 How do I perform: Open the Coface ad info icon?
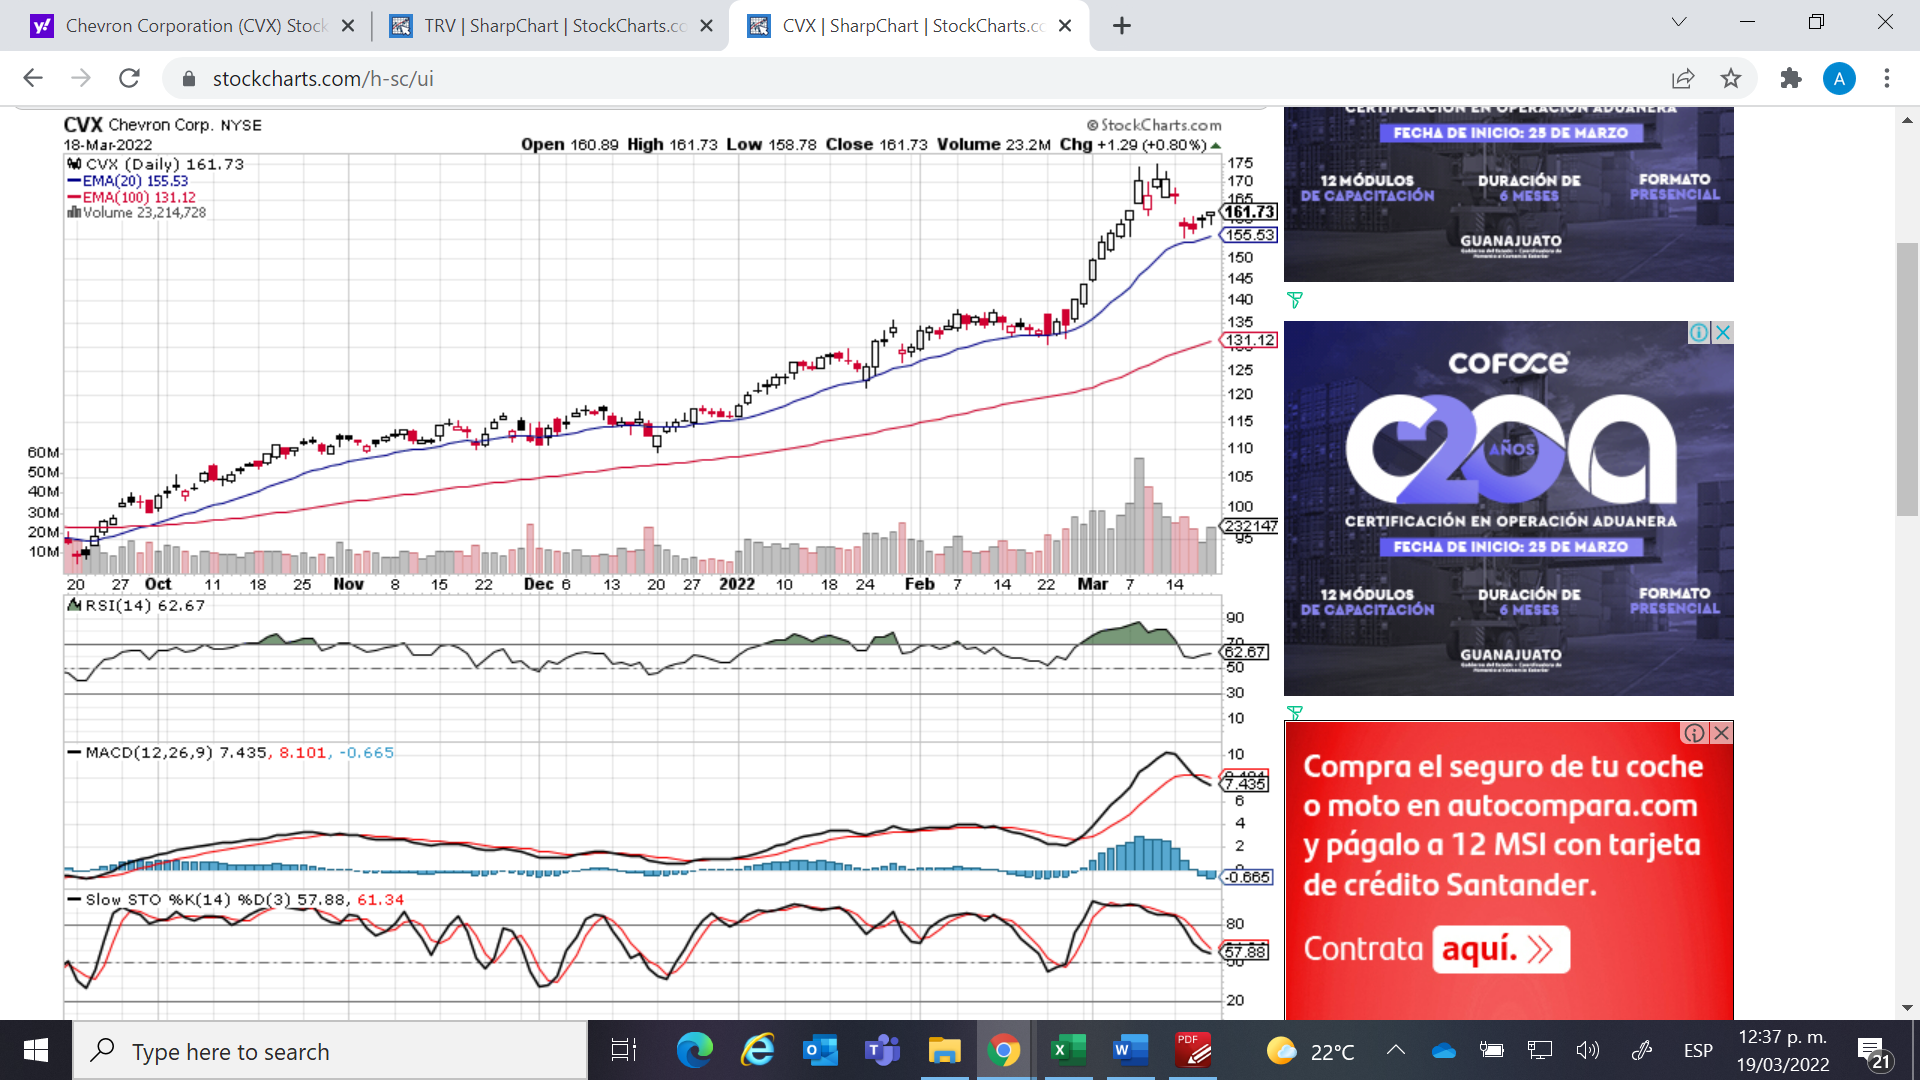[x=1699, y=332]
